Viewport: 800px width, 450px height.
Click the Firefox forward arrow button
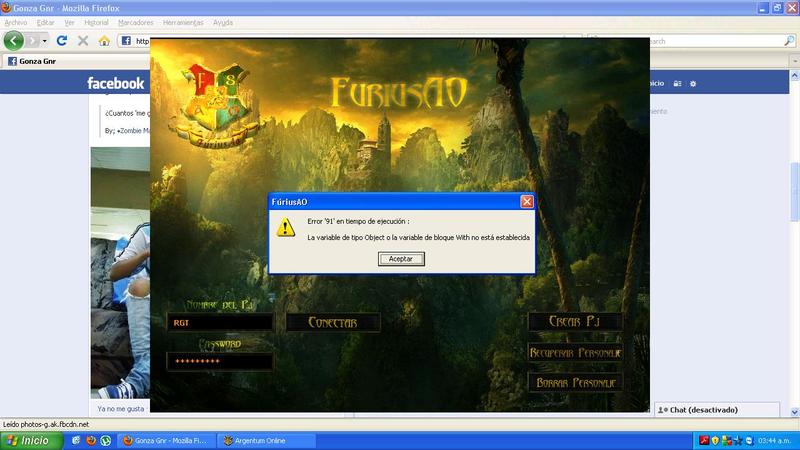click(x=33, y=41)
